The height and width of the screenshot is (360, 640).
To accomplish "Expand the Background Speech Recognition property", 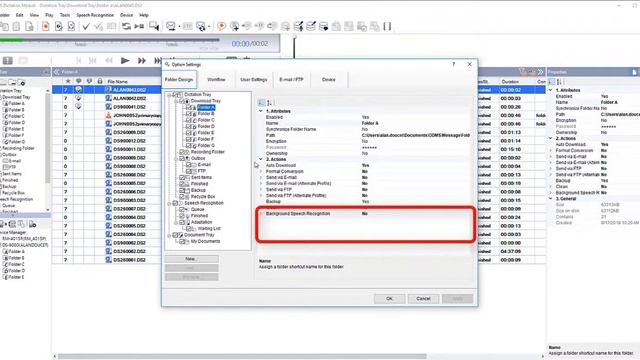I will click(x=261, y=213).
